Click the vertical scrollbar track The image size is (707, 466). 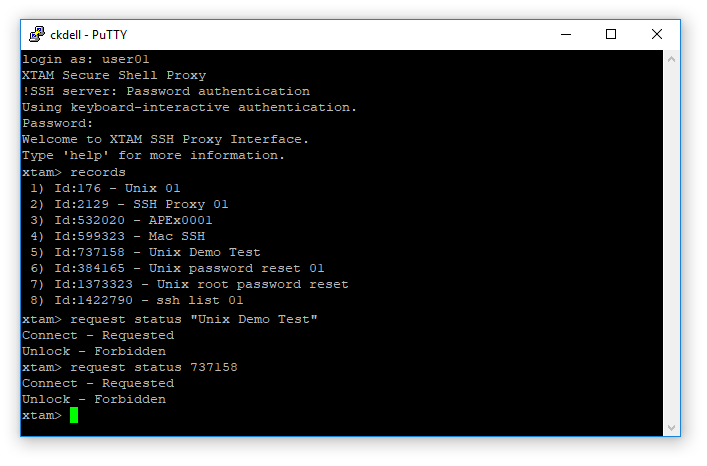(x=672, y=240)
